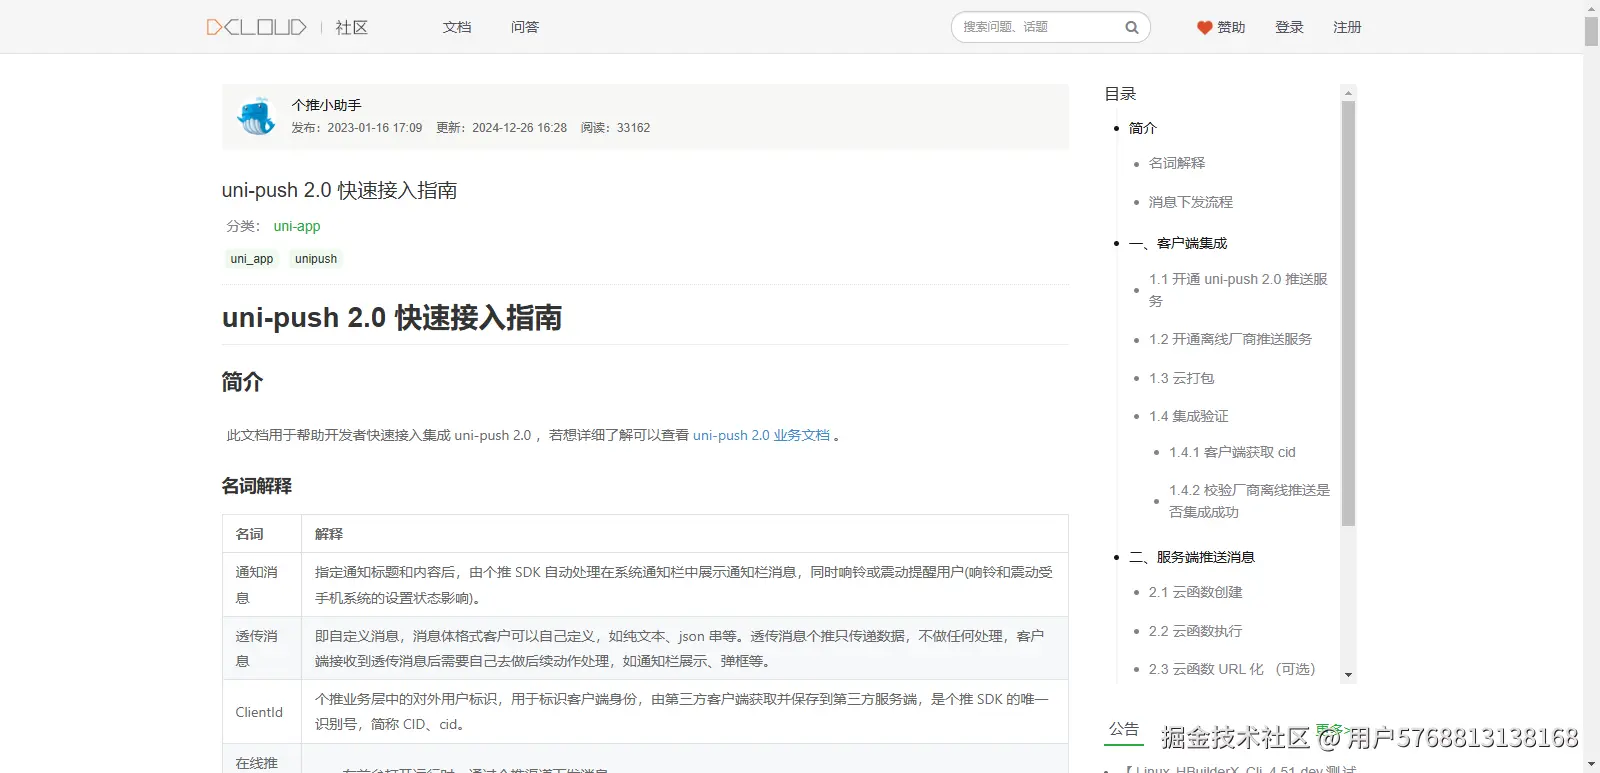Viewport: 1600px width, 773px height.
Task: Jump to 名词解释 in contents
Action: 1176,163
